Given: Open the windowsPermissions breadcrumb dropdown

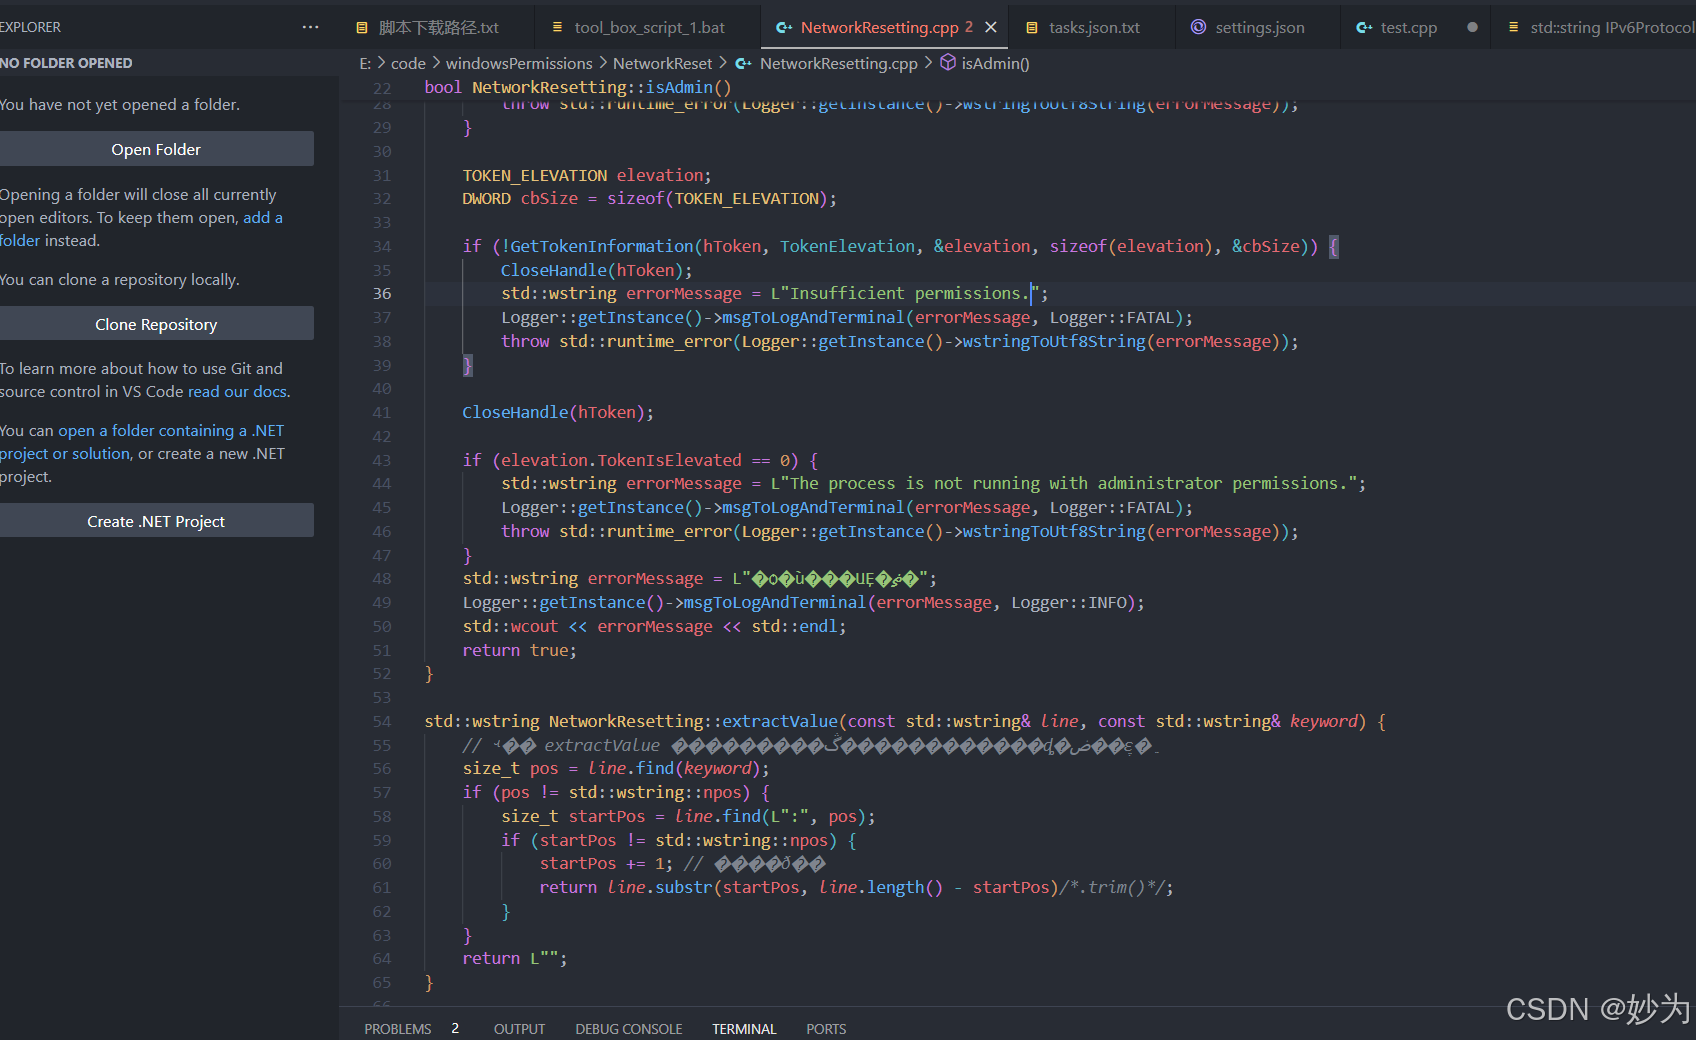Looking at the screenshot, I should click(519, 63).
